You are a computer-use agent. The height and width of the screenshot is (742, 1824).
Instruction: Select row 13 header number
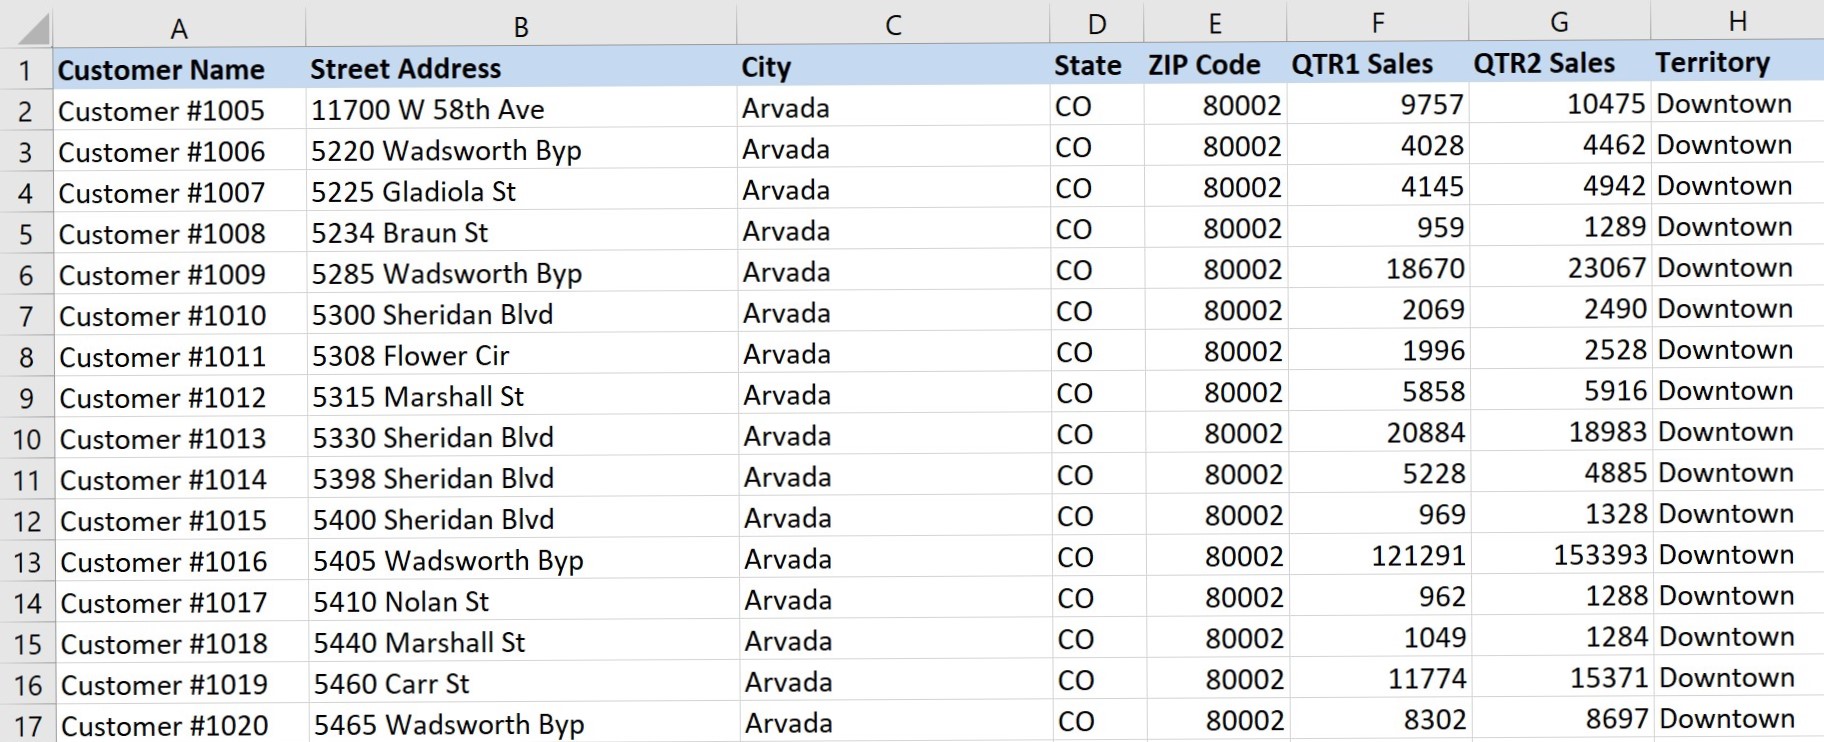[x=26, y=562]
